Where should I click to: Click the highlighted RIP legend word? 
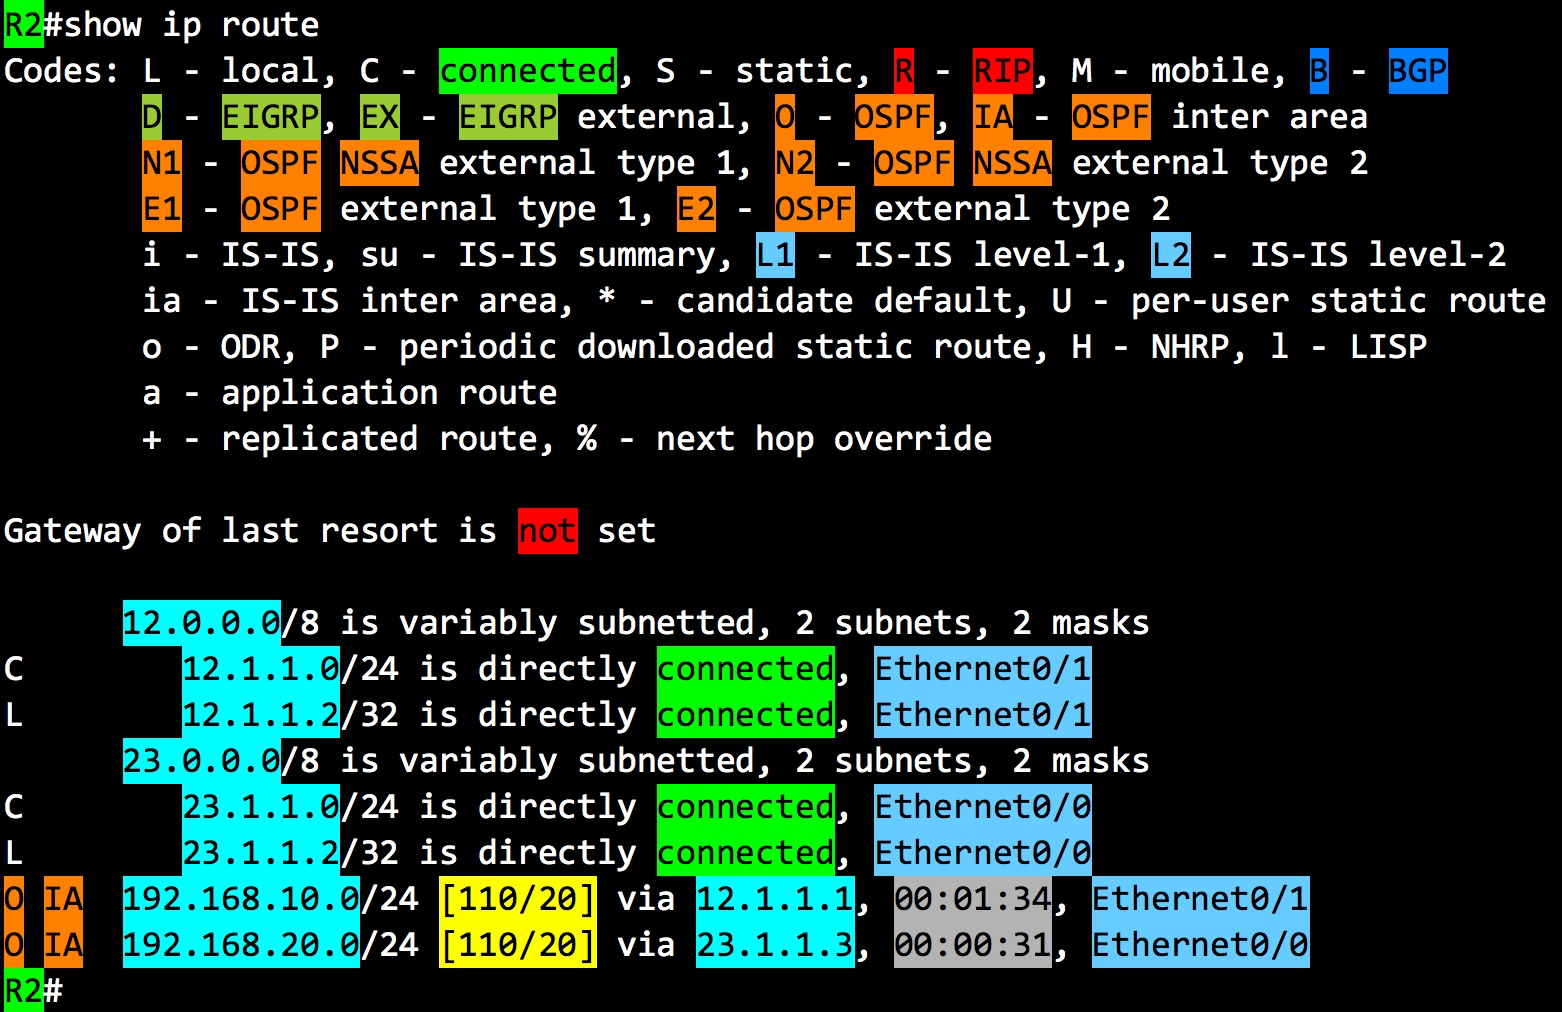pyautogui.click(x=1002, y=71)
